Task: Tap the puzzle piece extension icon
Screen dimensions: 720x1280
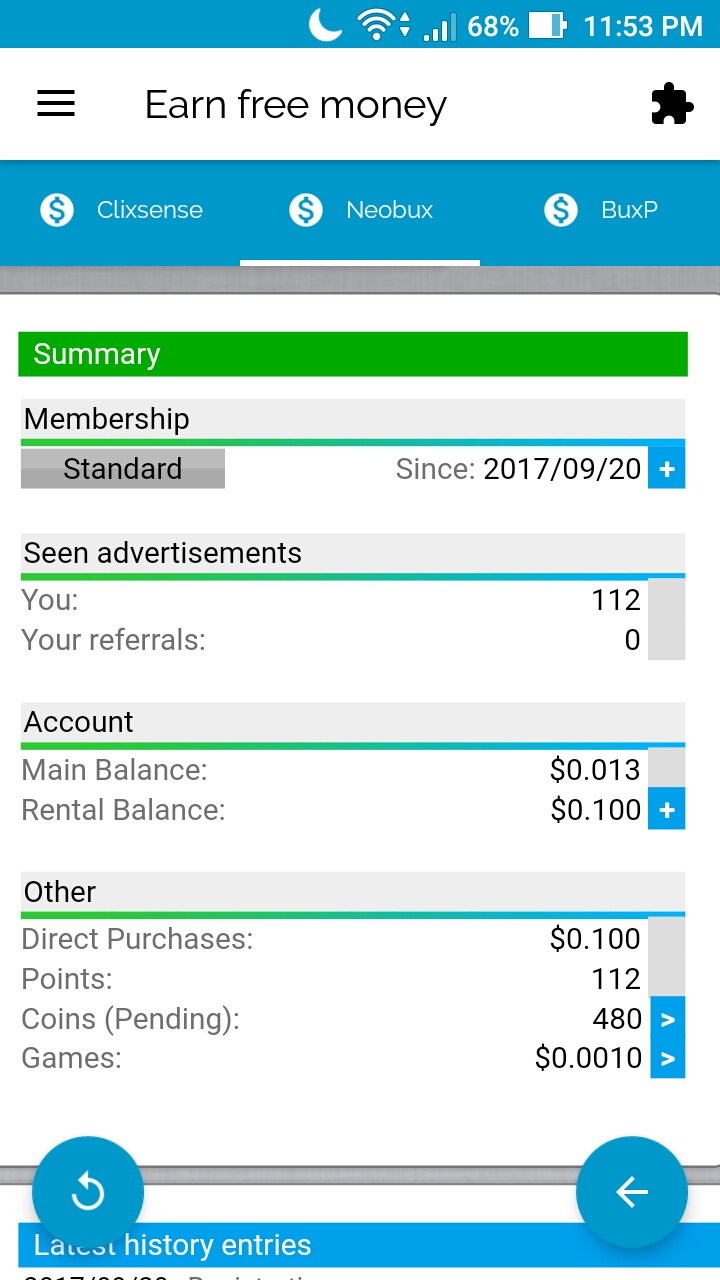Action: click(x=672, y=104)
